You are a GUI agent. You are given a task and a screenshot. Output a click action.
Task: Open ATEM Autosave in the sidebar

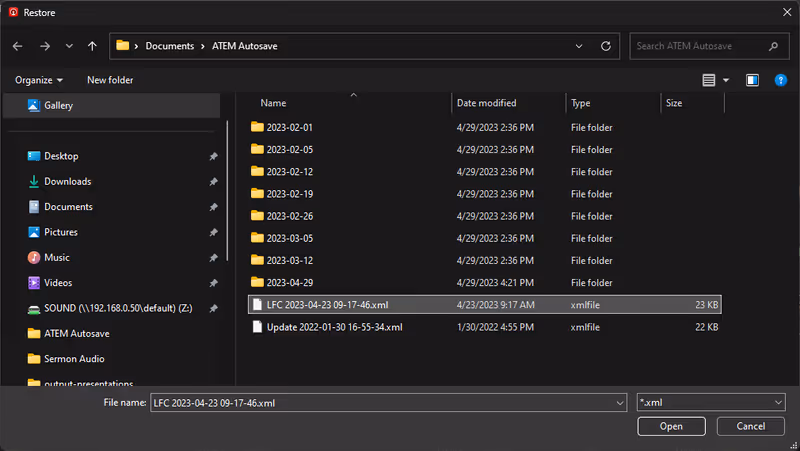(77, 334)
